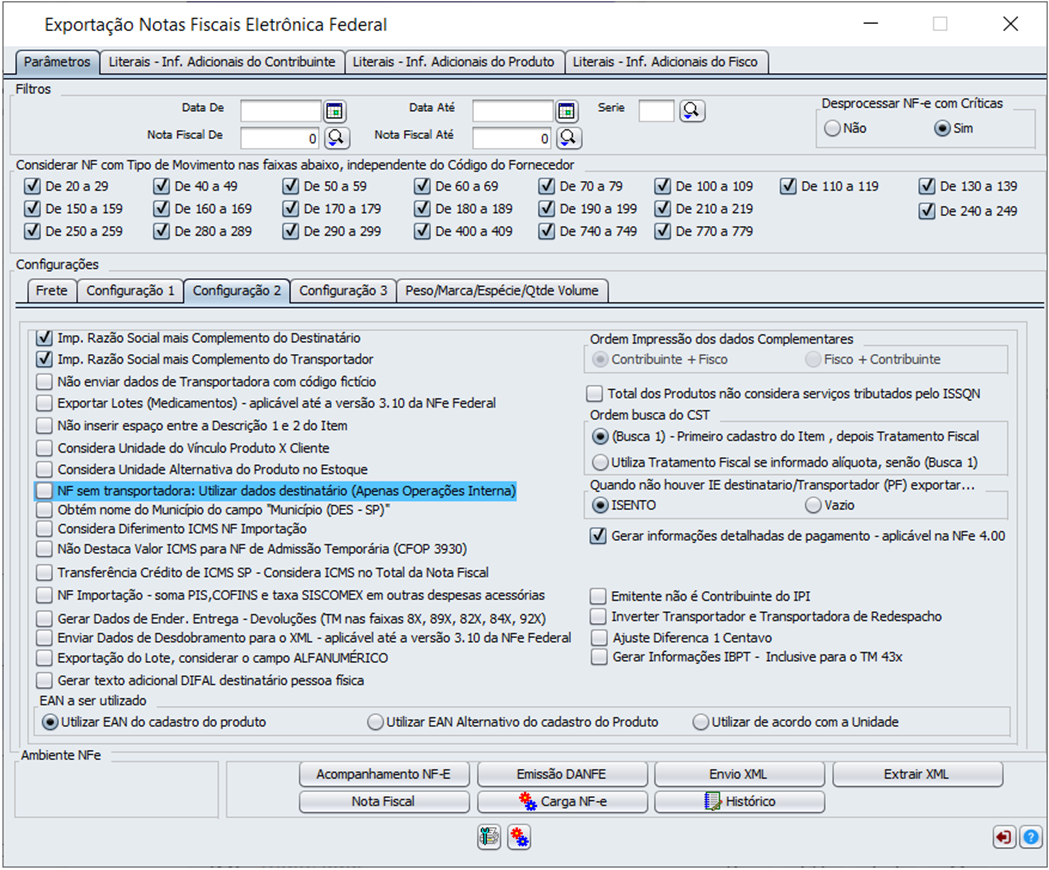Screen dimensions: 1049x870
Task: Click the red exit door icon
Action: coord(1004,837)
